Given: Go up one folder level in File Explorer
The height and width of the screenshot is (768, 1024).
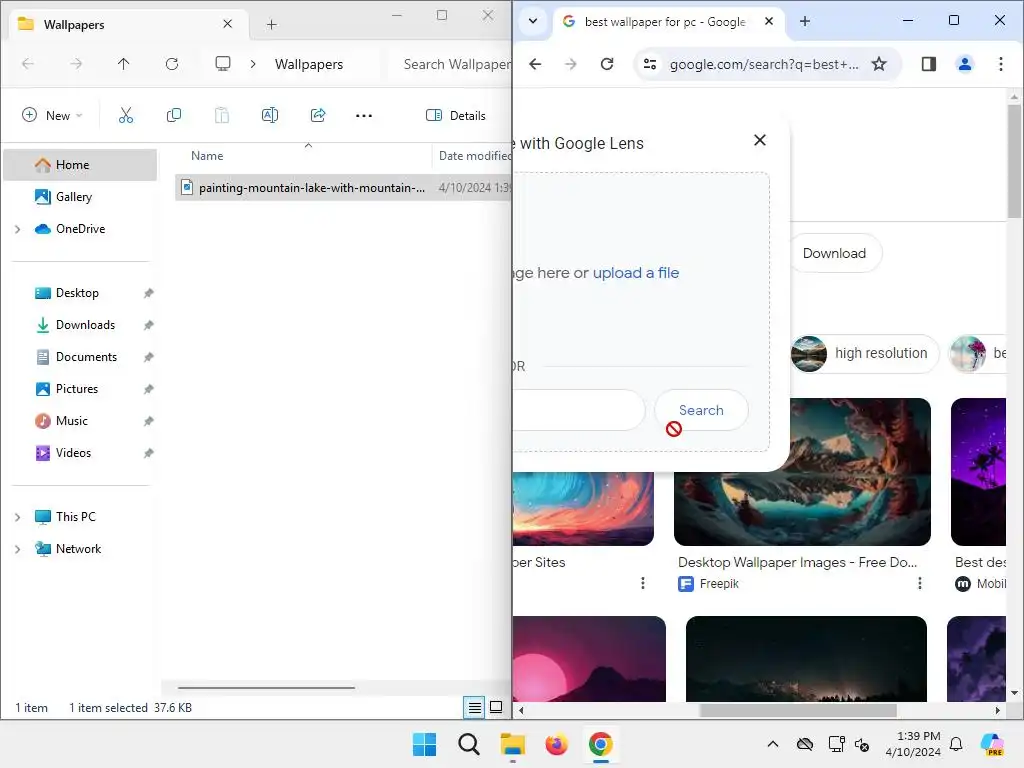Looking at the screenshot, I should 123,63.
